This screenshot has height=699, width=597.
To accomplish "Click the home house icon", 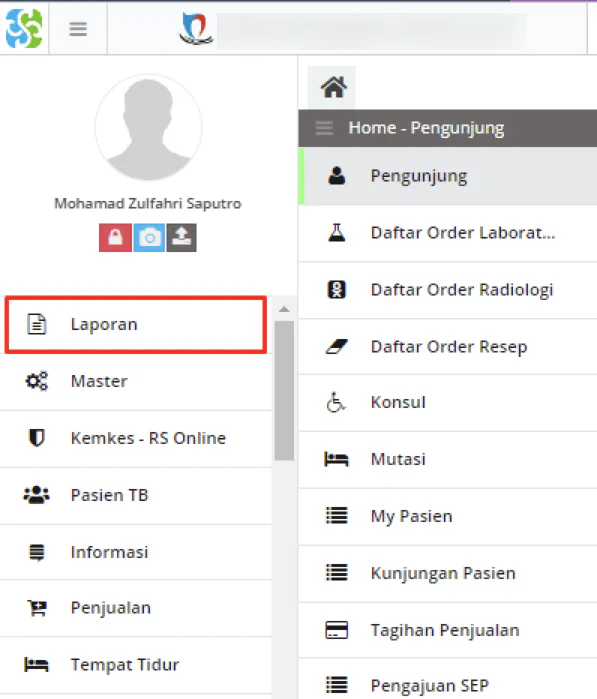I will pos(333,87).
